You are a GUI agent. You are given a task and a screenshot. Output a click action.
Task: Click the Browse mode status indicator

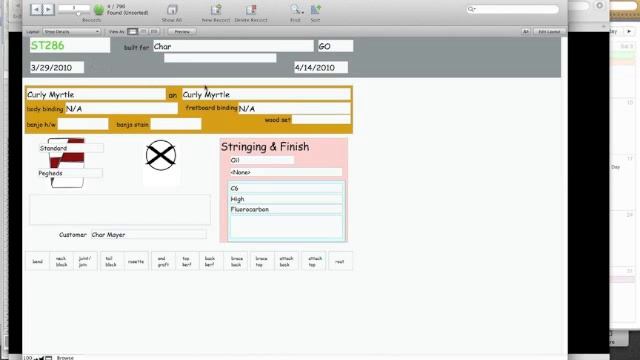(65, 358)
